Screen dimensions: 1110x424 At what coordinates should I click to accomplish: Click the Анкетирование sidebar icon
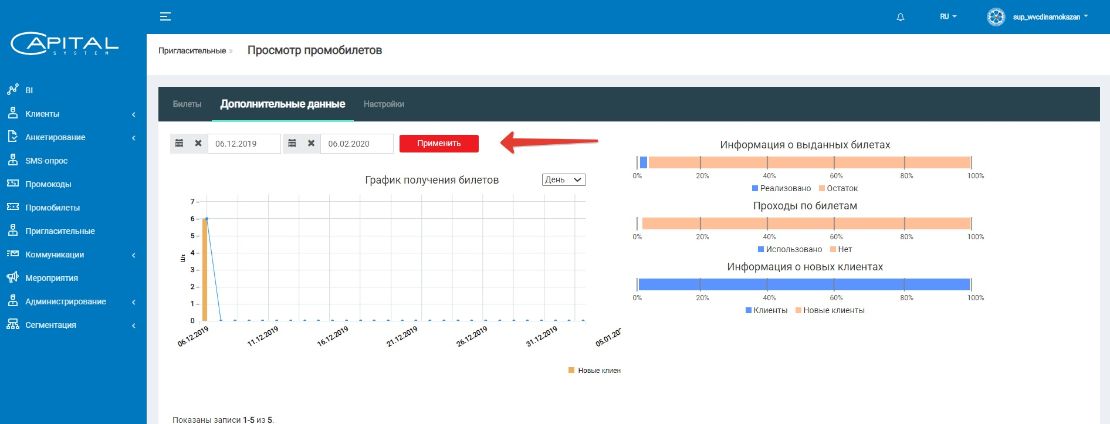click(x=12, y=137)
